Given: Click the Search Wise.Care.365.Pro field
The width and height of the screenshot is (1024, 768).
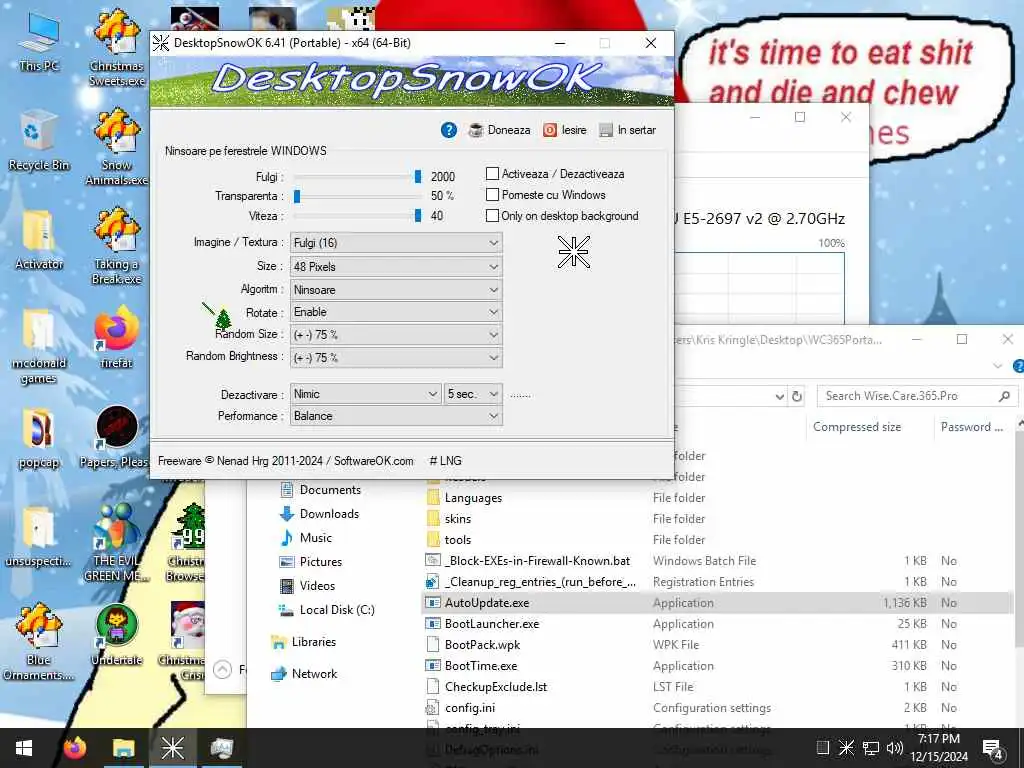Looking at the screenshot, I should 917,396.
